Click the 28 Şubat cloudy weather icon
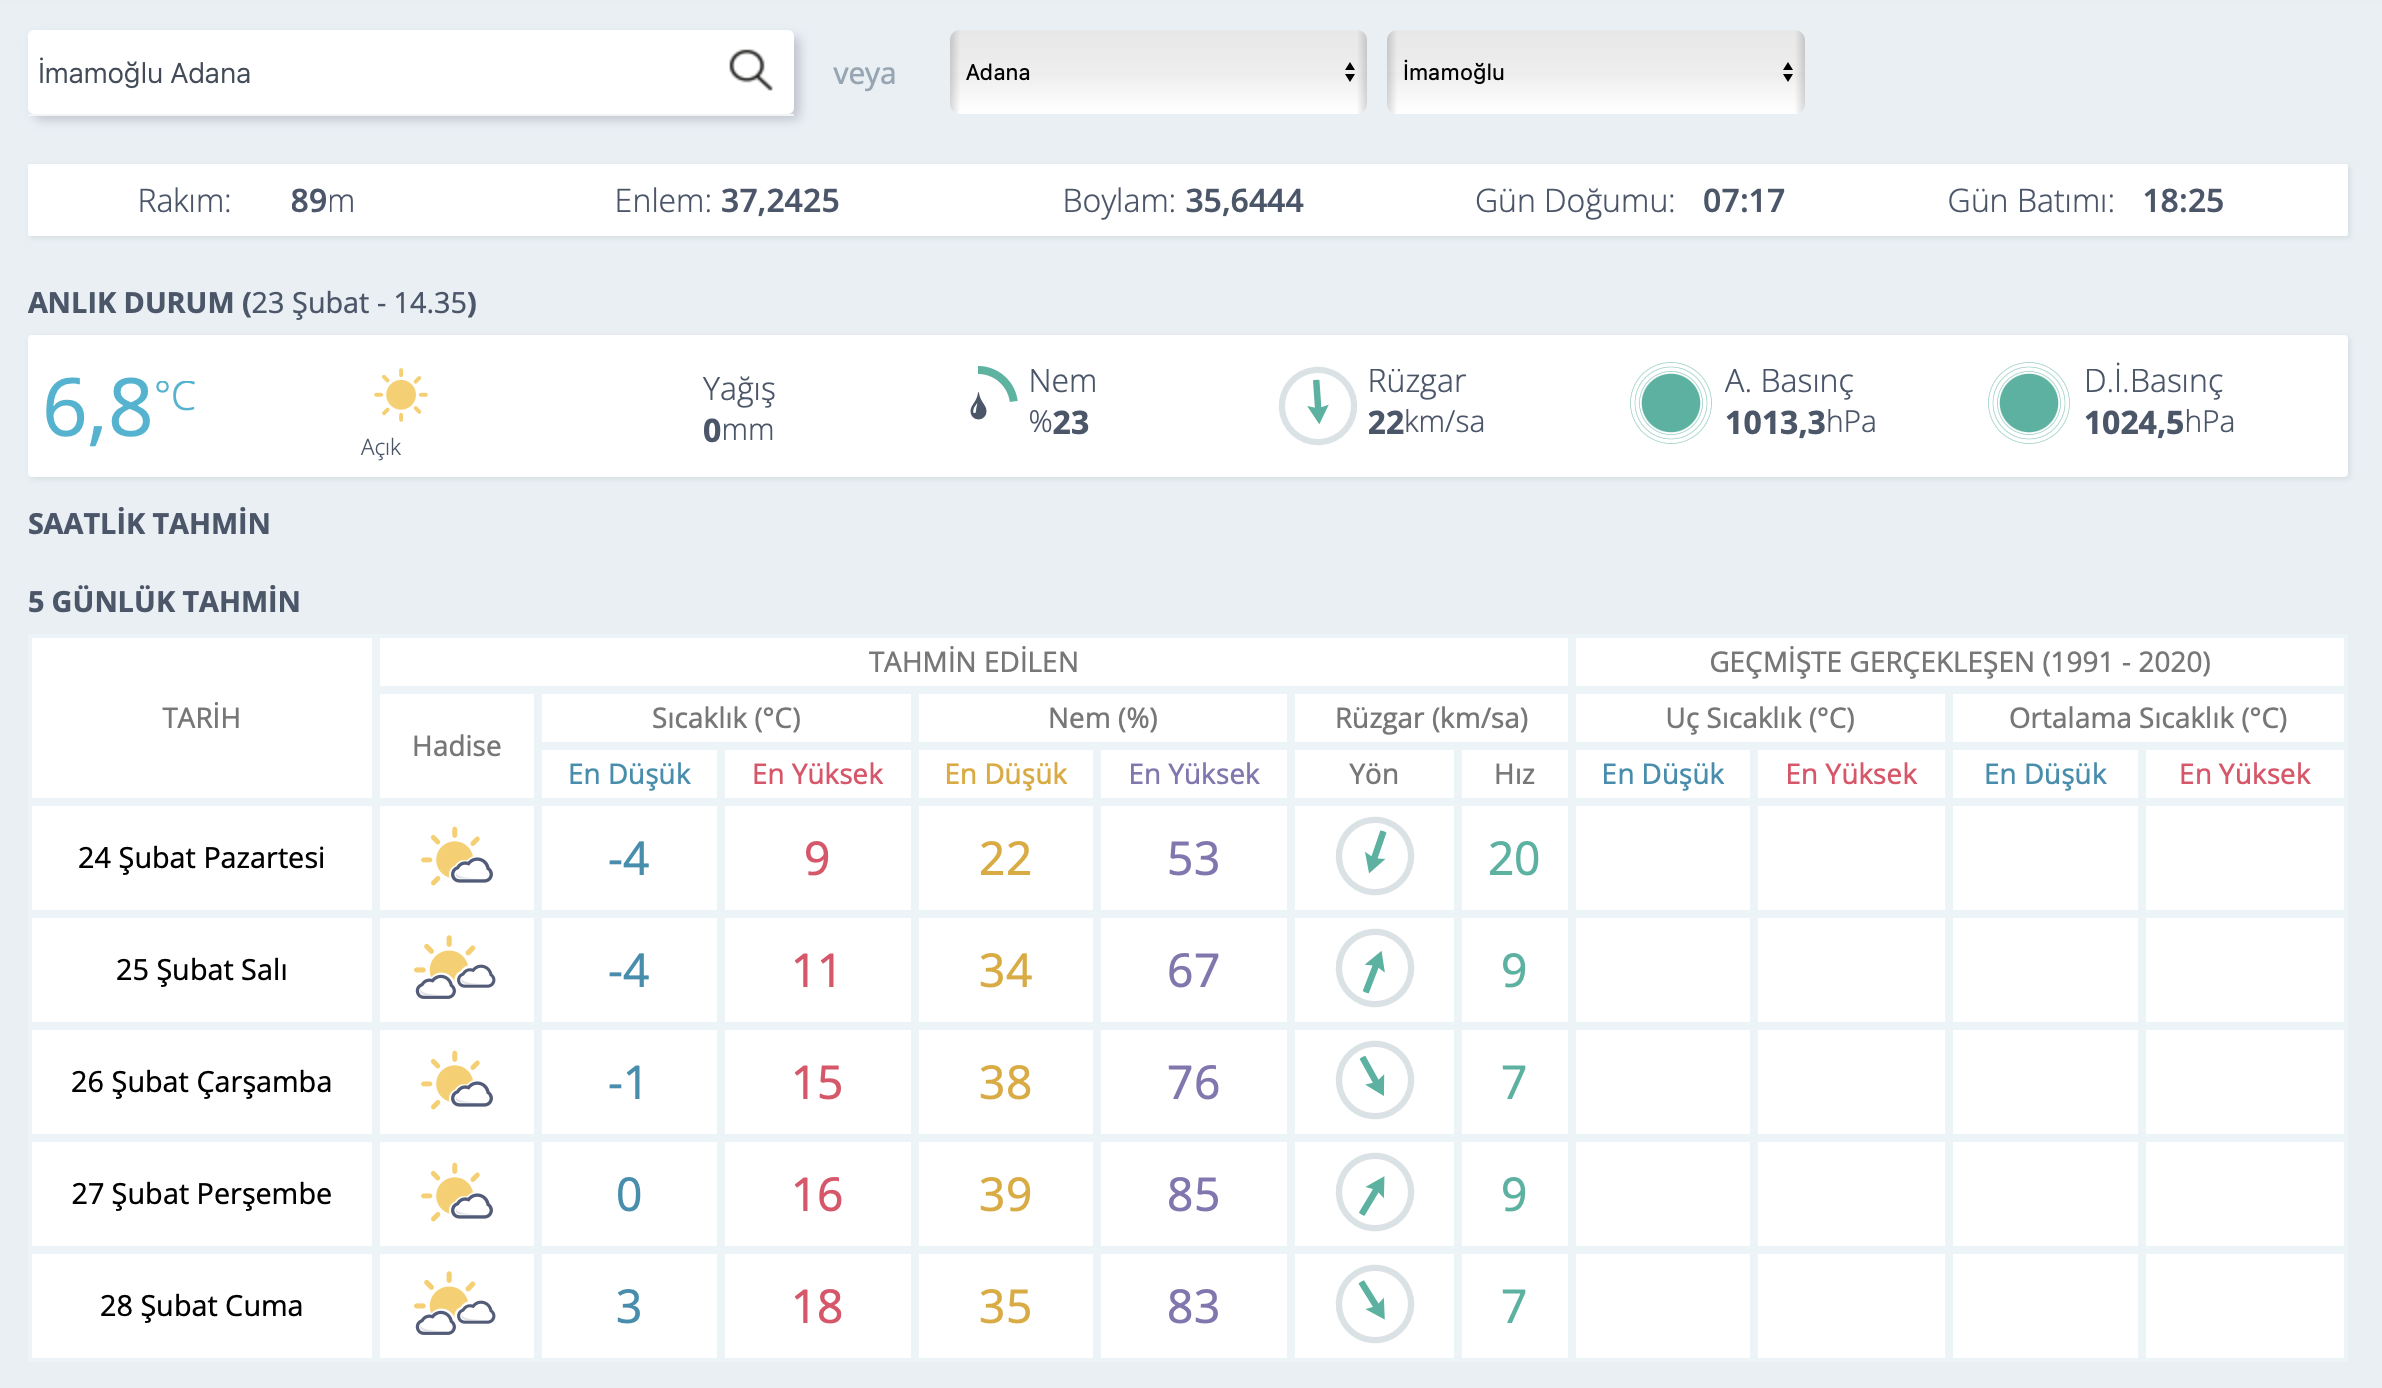The image size is (2382, 1388). pos(455,1304)
